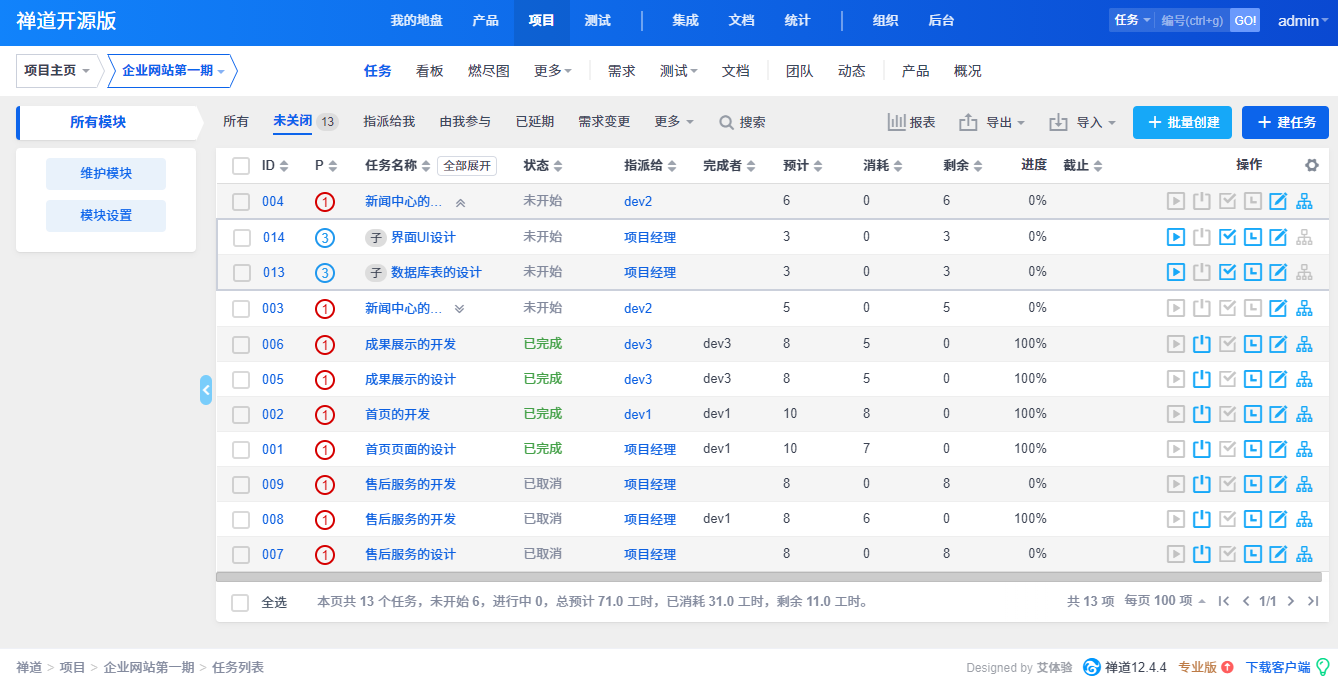Start task 014 界面UI设计 with play icon
The image size is (1338, 681).
click(x=1176, y=237)
